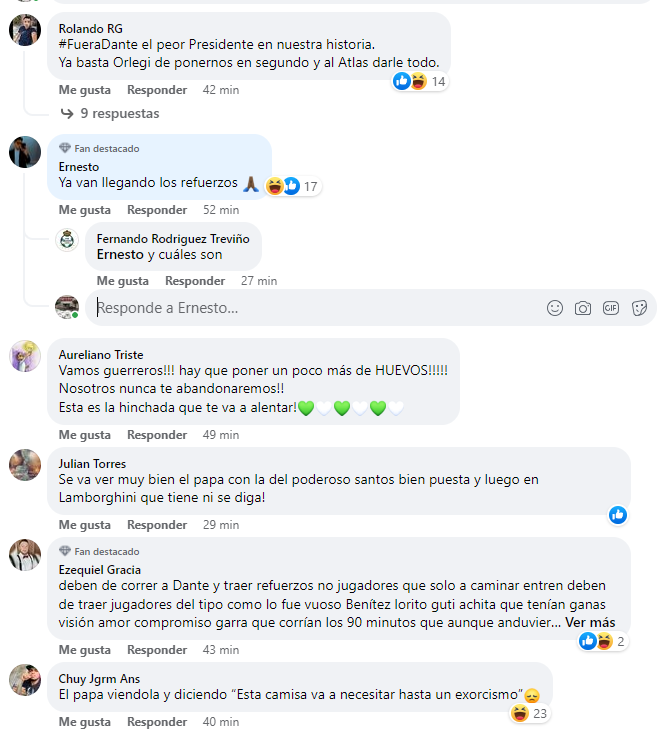This screenshot has height=734, width=664.
Task: View reactions on Rolando RG's comment
Action: (x=420, y=82)
